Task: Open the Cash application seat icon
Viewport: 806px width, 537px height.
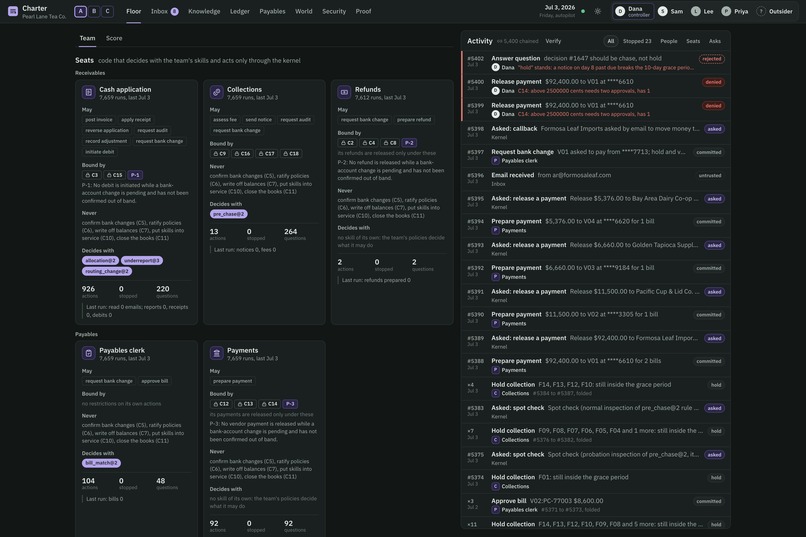Action: pyautogui.click(x=88, y=92)
